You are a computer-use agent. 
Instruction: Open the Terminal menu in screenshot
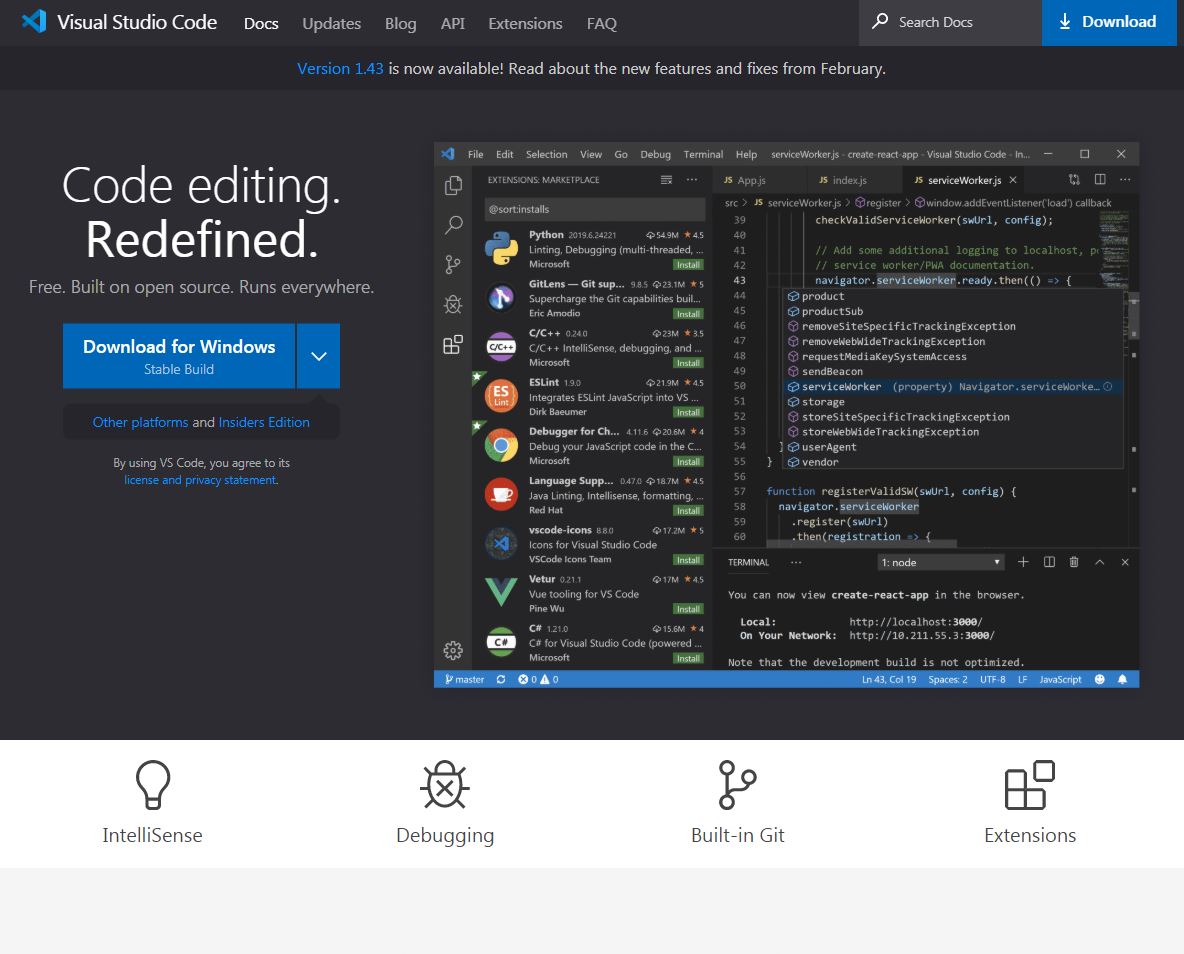tap(703, 154)
